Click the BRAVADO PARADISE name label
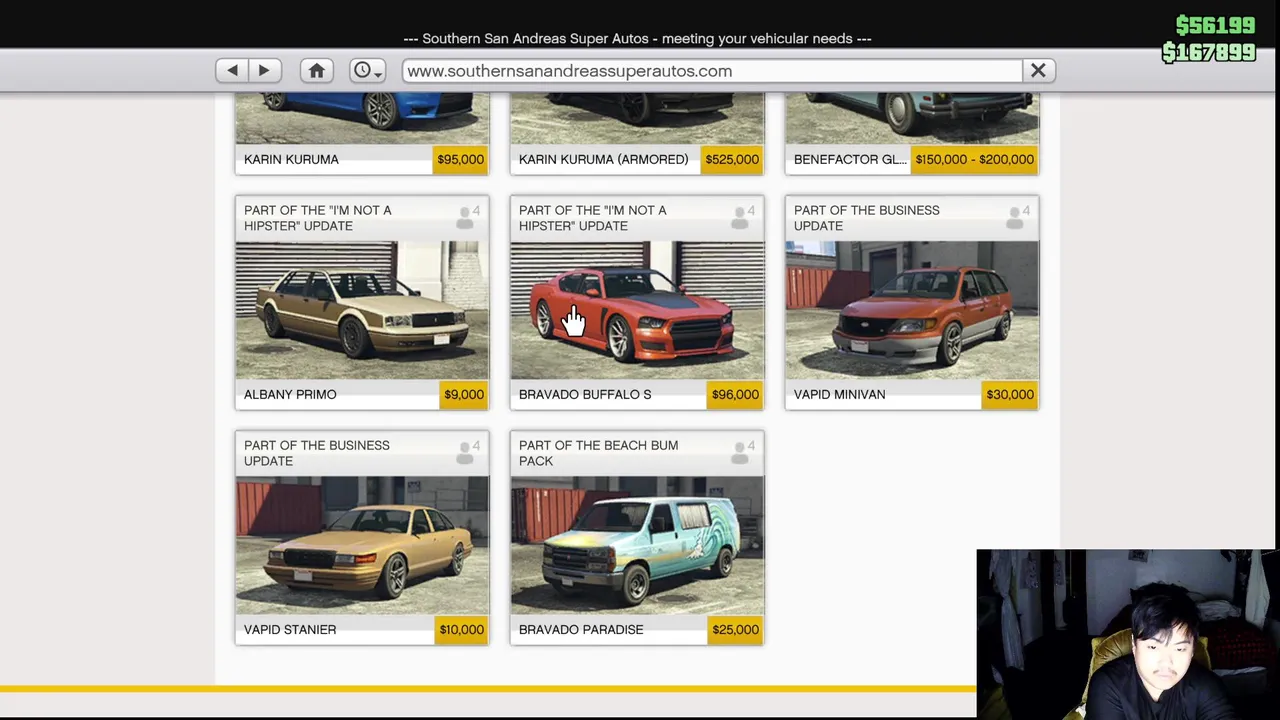This screenshot has width=1280, height=720. pyautogui.click(x=581, y=629)
